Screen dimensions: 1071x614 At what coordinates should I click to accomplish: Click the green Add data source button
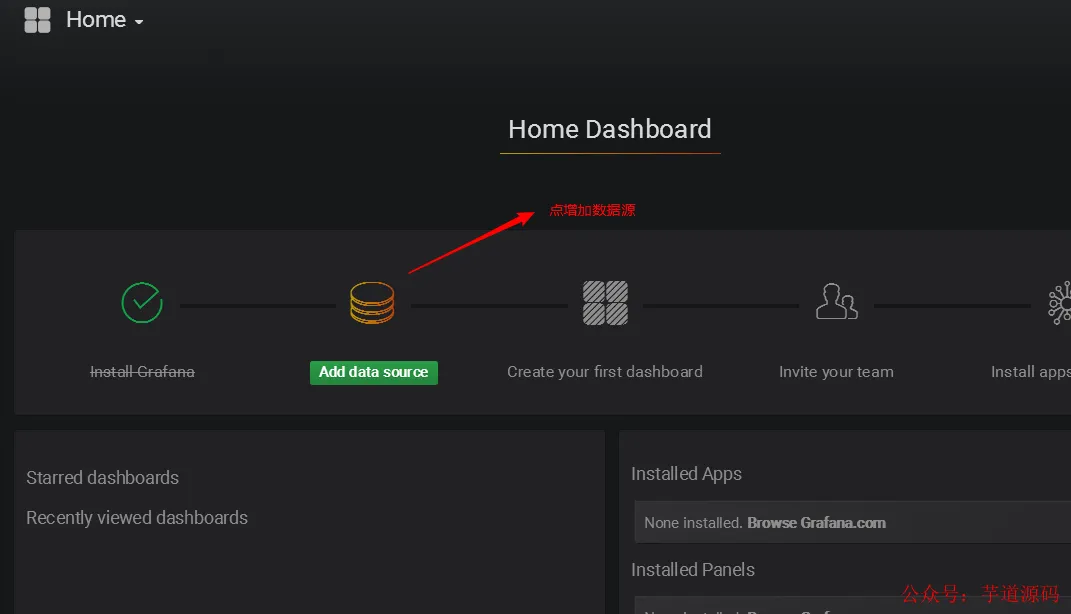(x=374, y=372)
